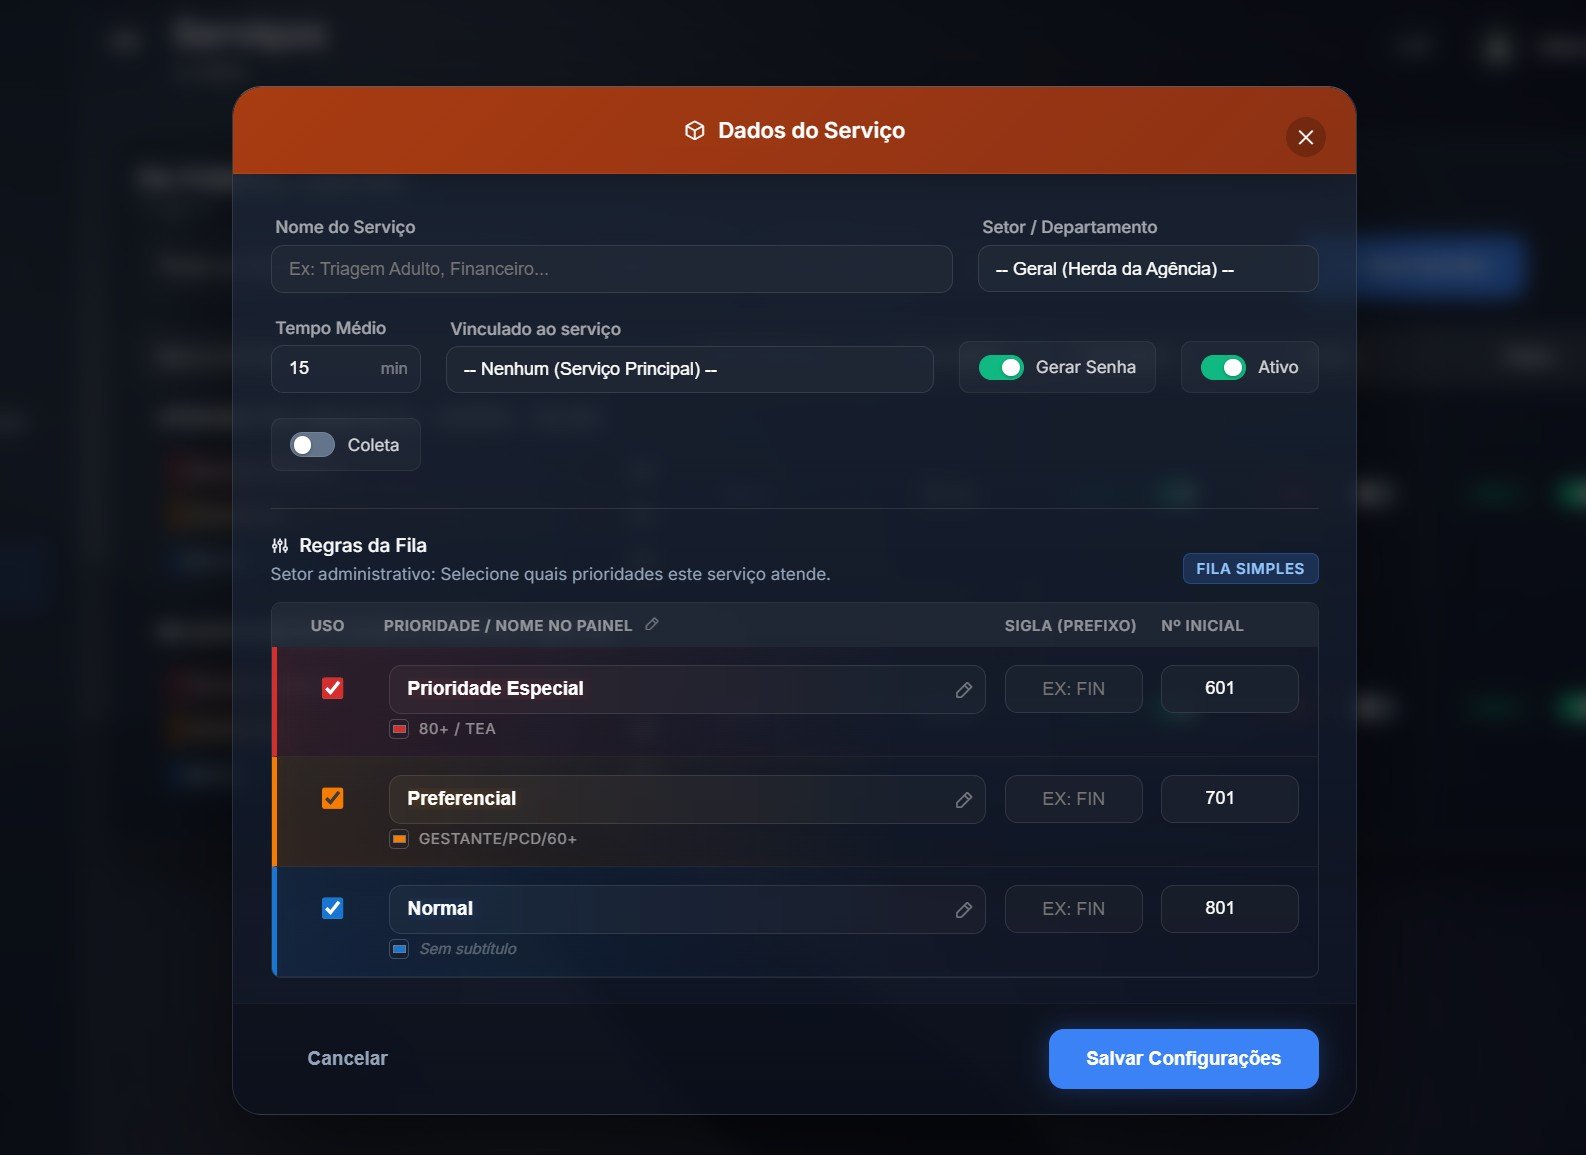Click the pencil icon beside column header

(652, 624)
